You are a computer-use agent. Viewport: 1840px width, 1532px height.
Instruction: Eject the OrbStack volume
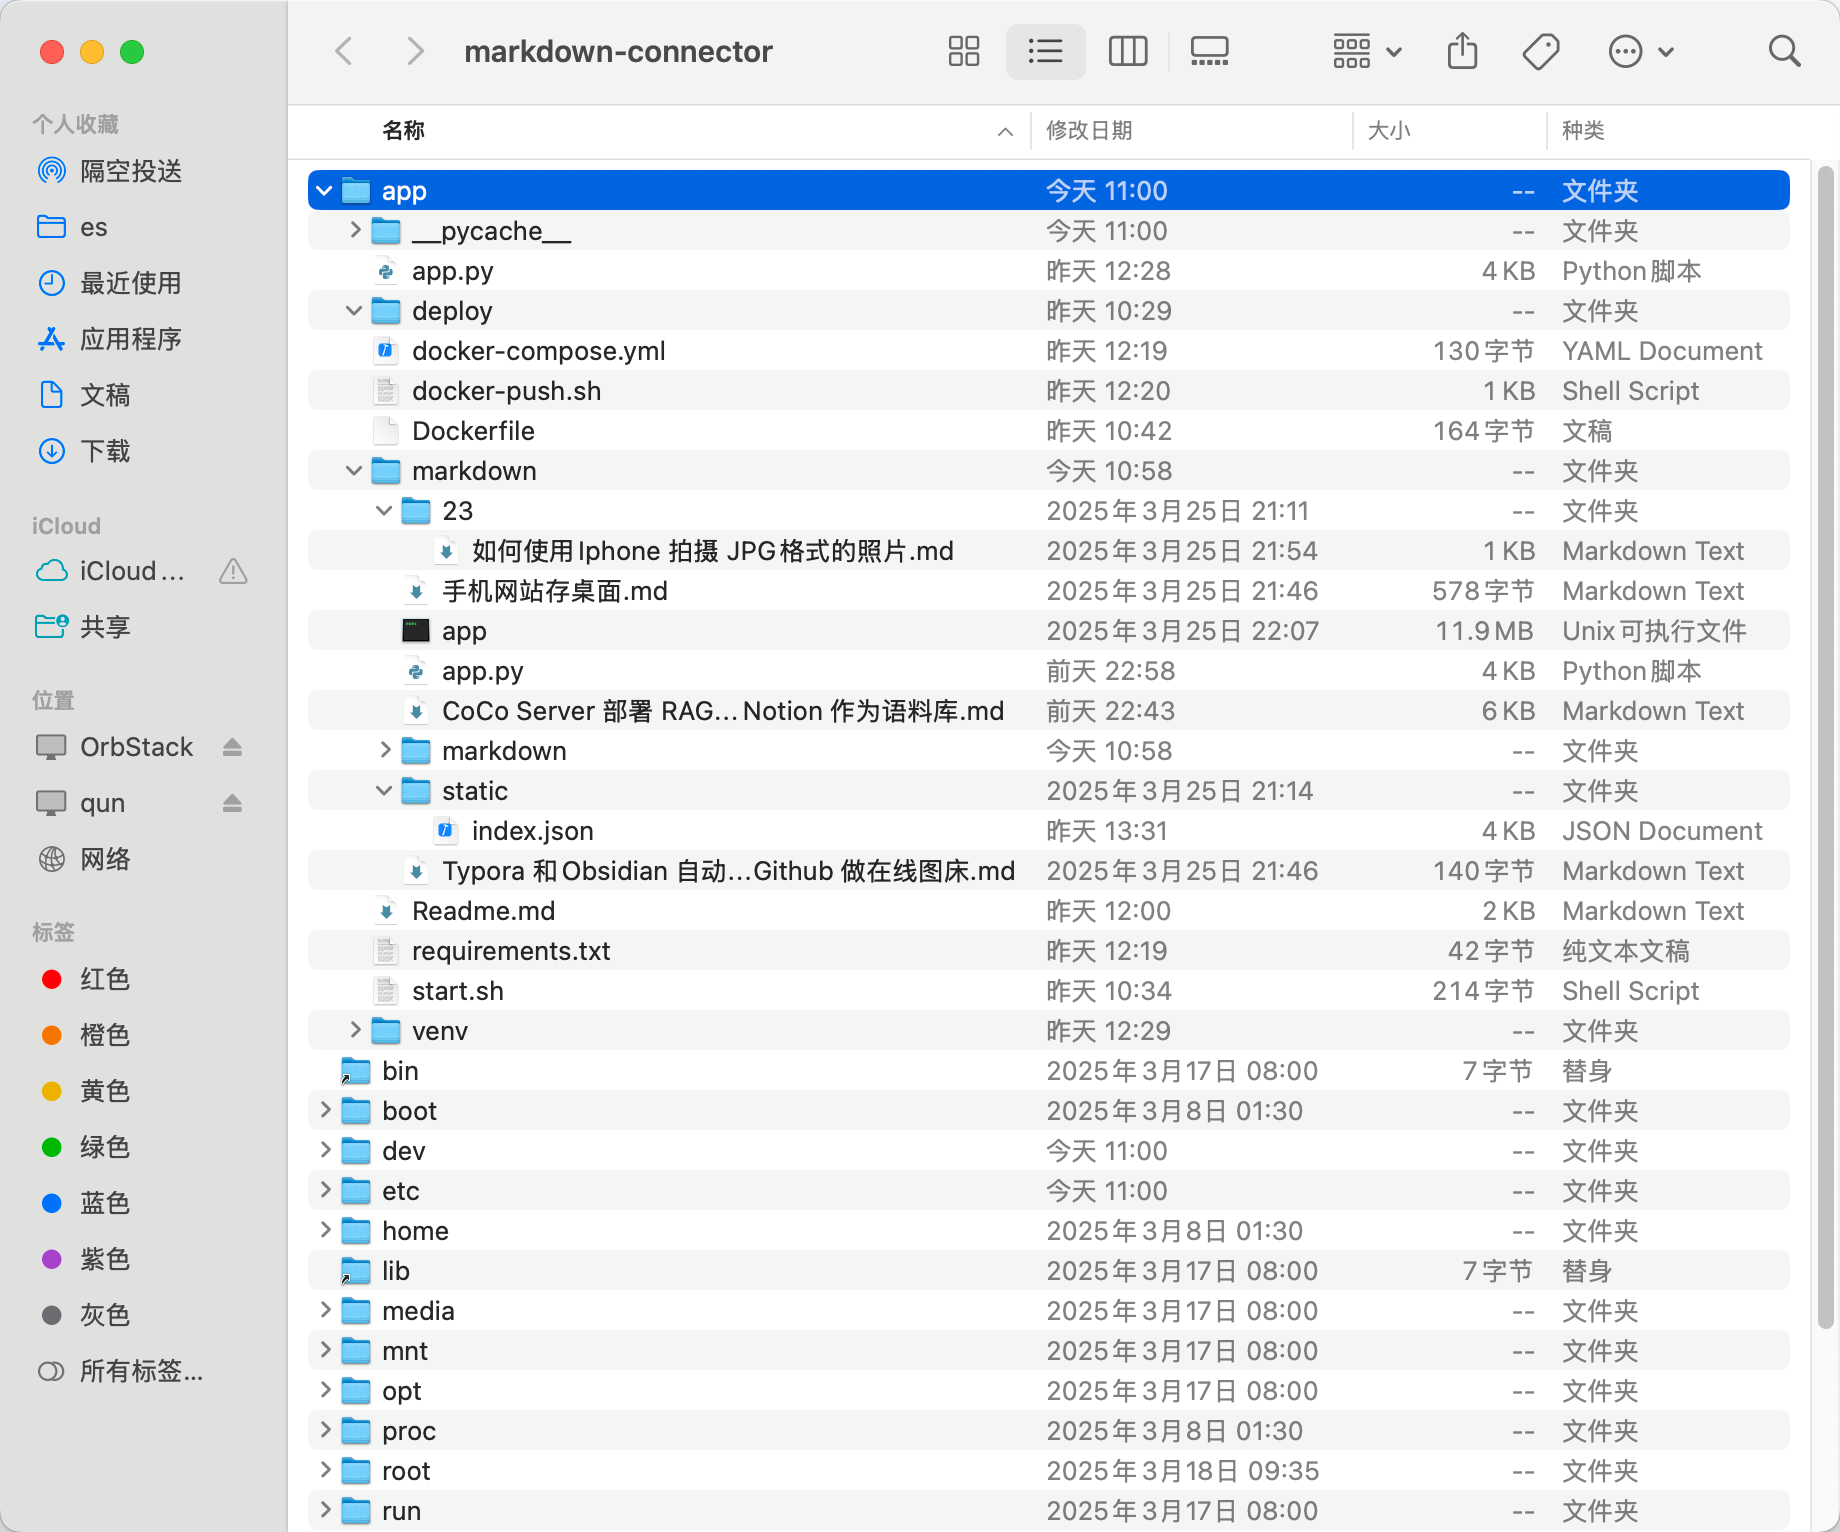click(232, 747)
